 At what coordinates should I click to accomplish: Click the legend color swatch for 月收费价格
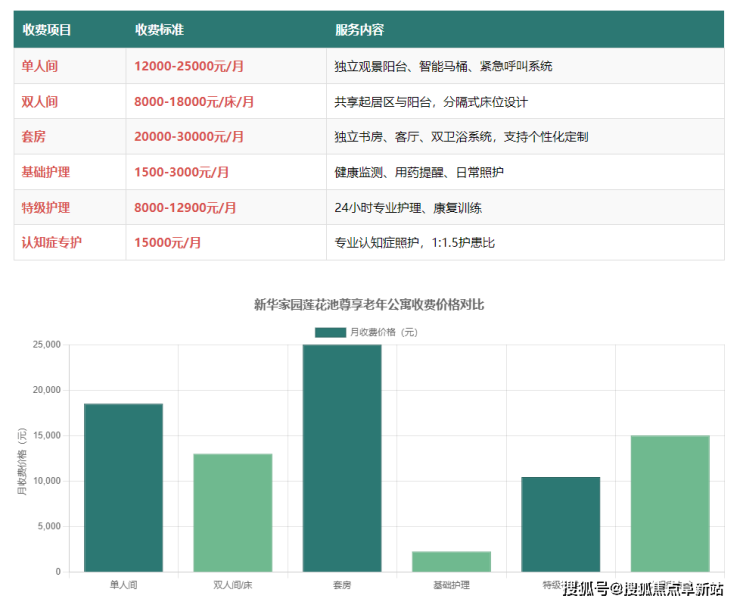[x=329, y=332]
